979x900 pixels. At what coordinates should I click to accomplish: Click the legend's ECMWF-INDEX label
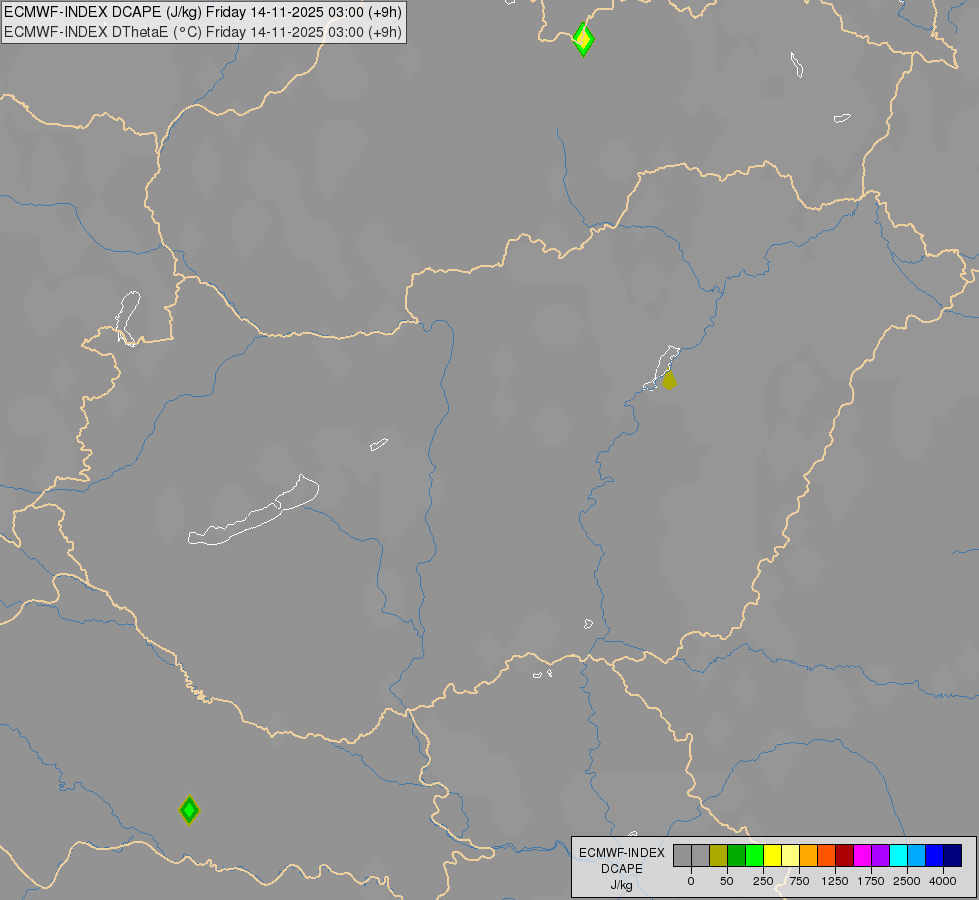[622, 853]
